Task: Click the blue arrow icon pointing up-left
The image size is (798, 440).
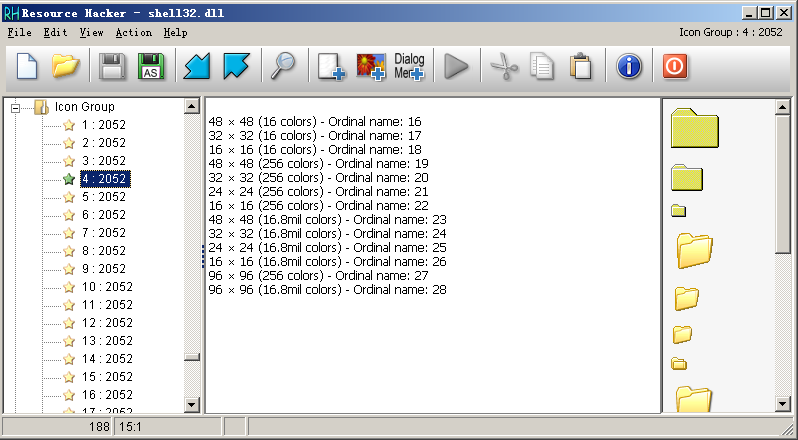Action: point(236,66)
